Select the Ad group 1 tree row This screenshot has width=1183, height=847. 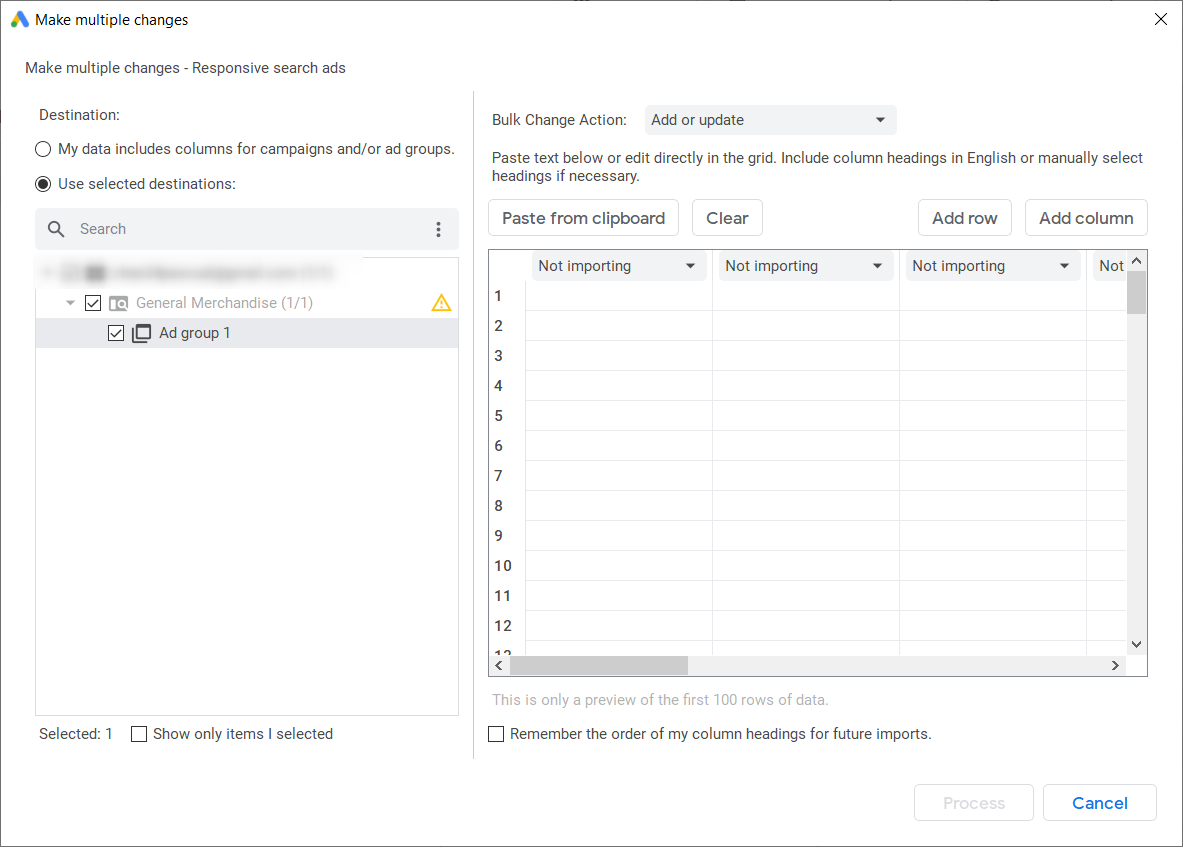(x=247, y=333)
